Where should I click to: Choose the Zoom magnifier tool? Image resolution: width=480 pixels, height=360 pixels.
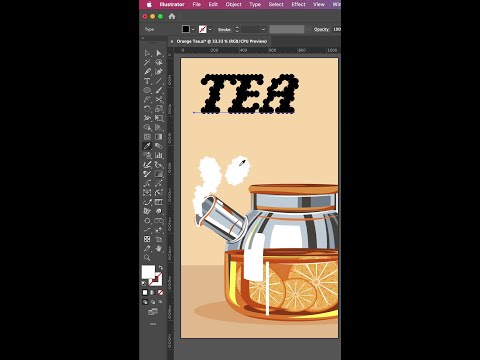pyautogui.click(x=147, y=258)
